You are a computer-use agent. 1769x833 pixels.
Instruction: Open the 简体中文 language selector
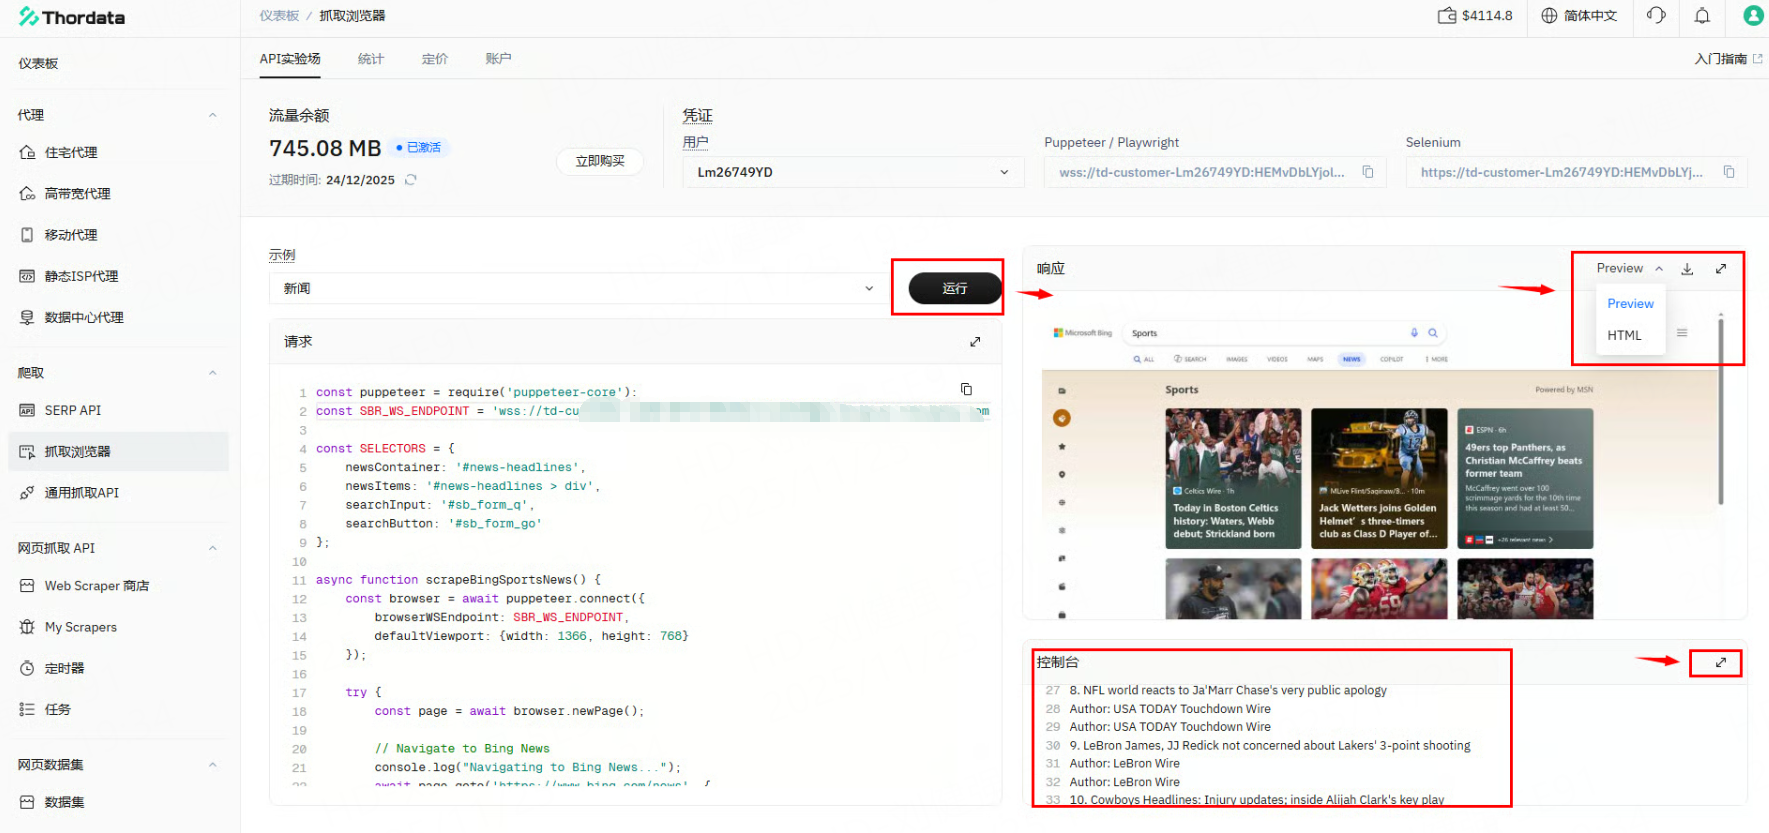[1579, 16]
